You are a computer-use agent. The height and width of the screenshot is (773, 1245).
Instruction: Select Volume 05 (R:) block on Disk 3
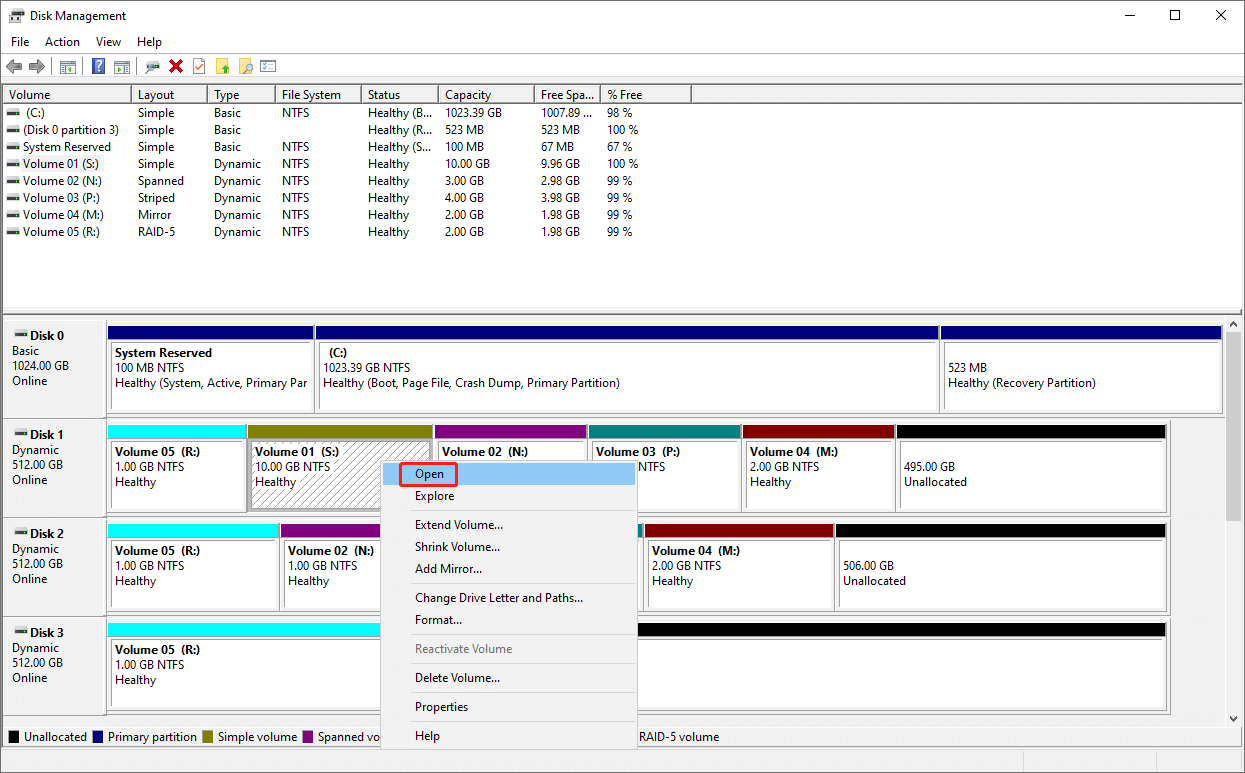(244, 666)
